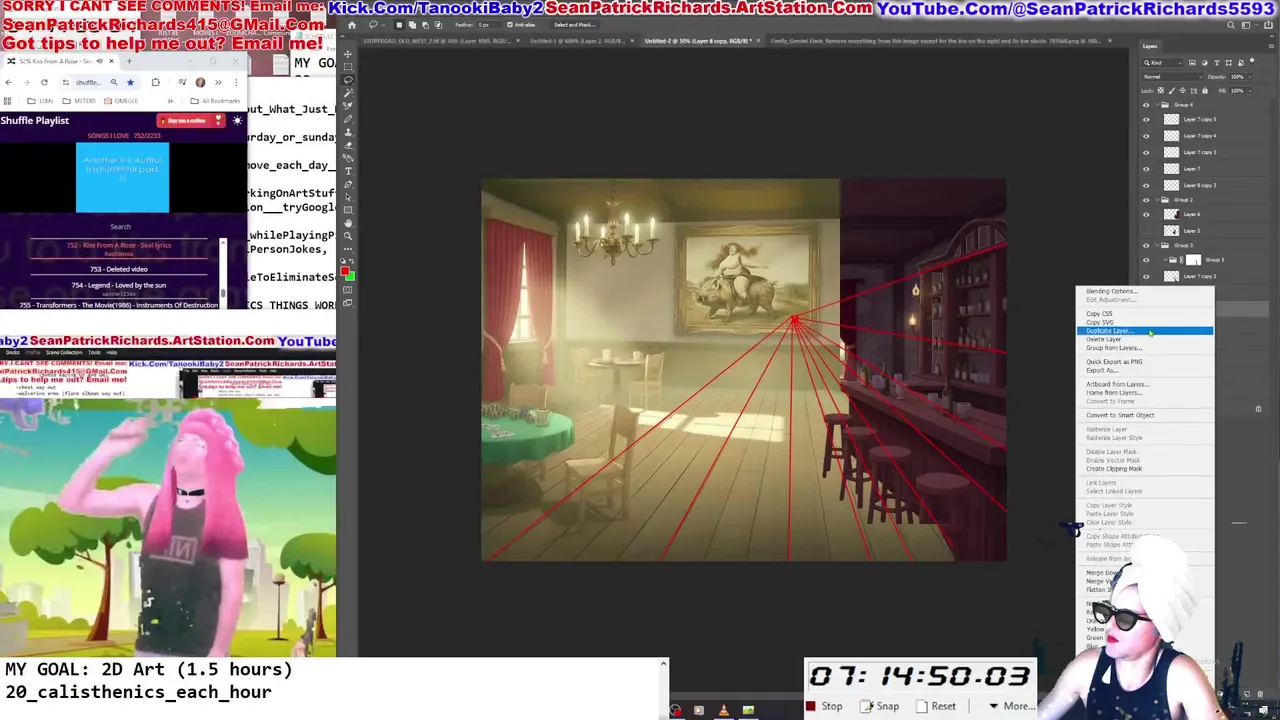The image size is (1280, 720).
Task: Select the Clone Stamp tool
Action: coord(348,132)
